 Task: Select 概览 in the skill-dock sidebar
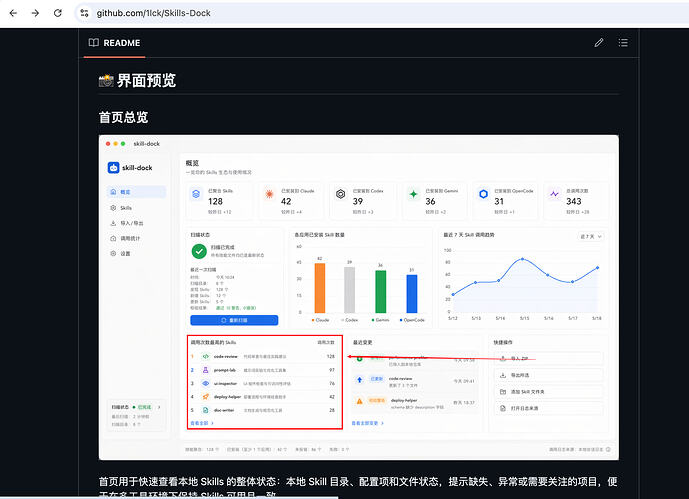tap(137, 192)
